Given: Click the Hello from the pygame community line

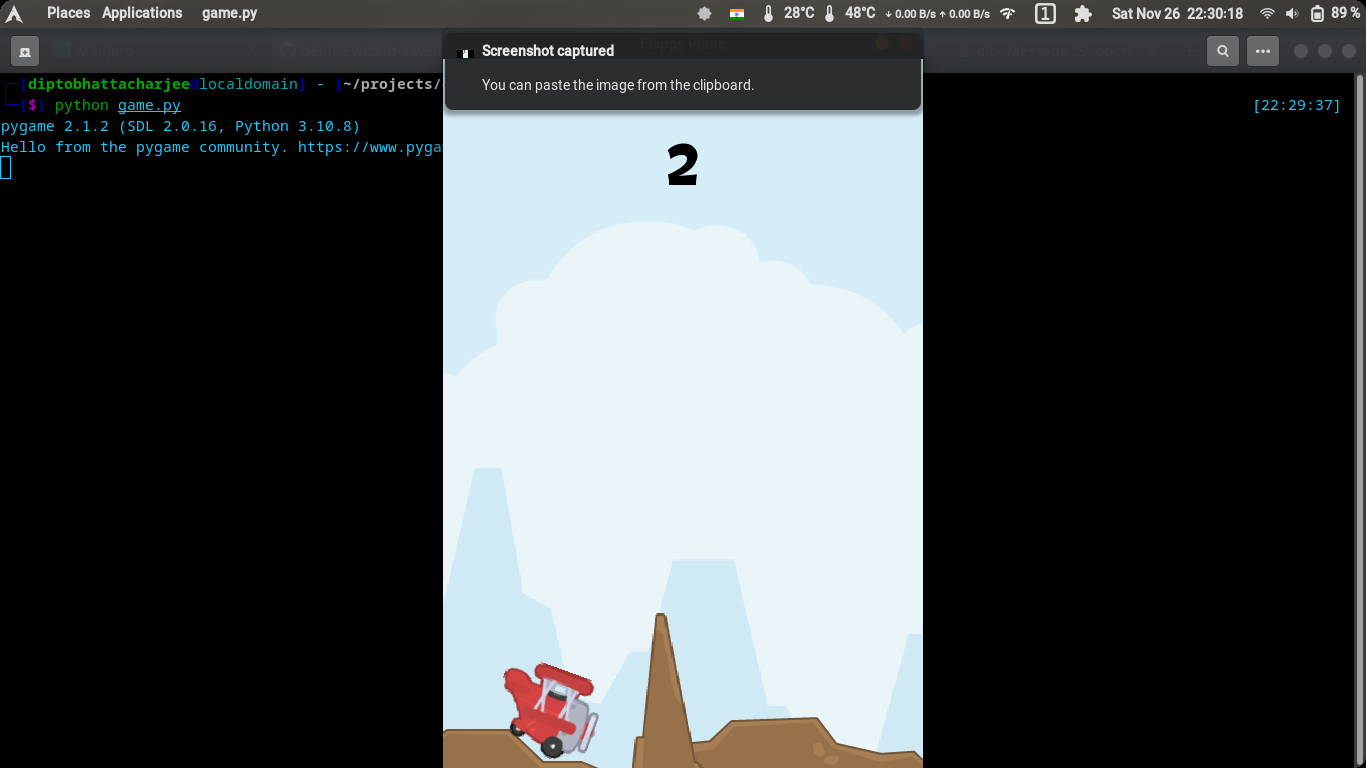Looking at the screenshot, I should 221,147.
